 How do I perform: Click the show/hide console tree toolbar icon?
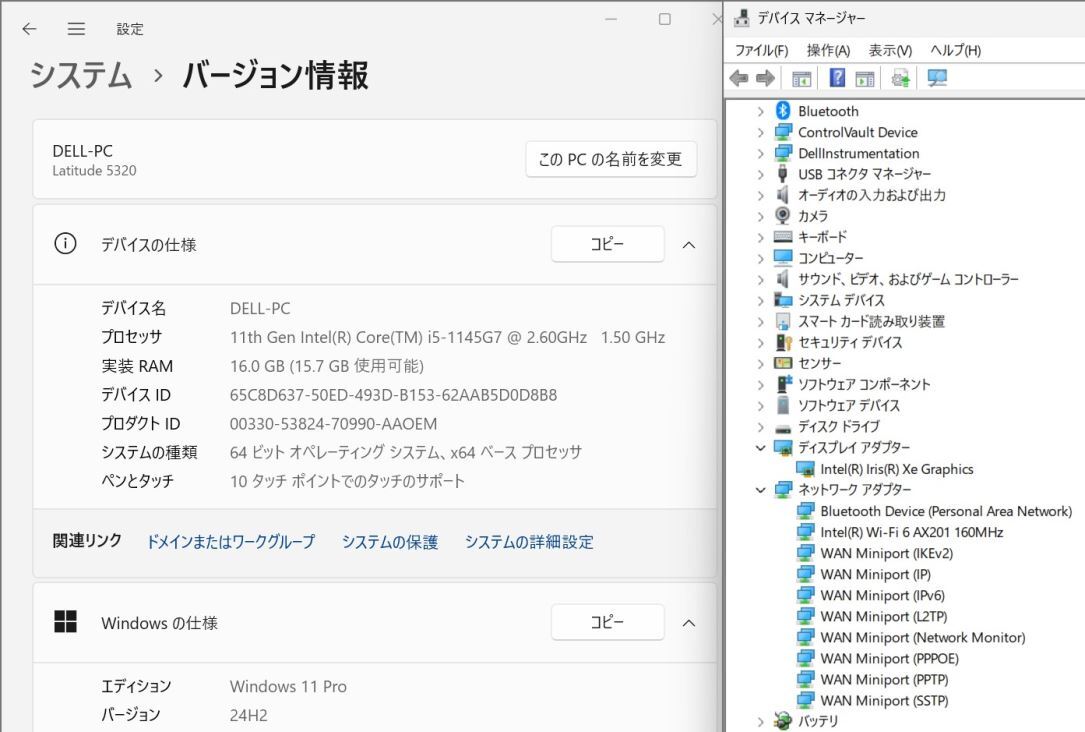(801, 79)
